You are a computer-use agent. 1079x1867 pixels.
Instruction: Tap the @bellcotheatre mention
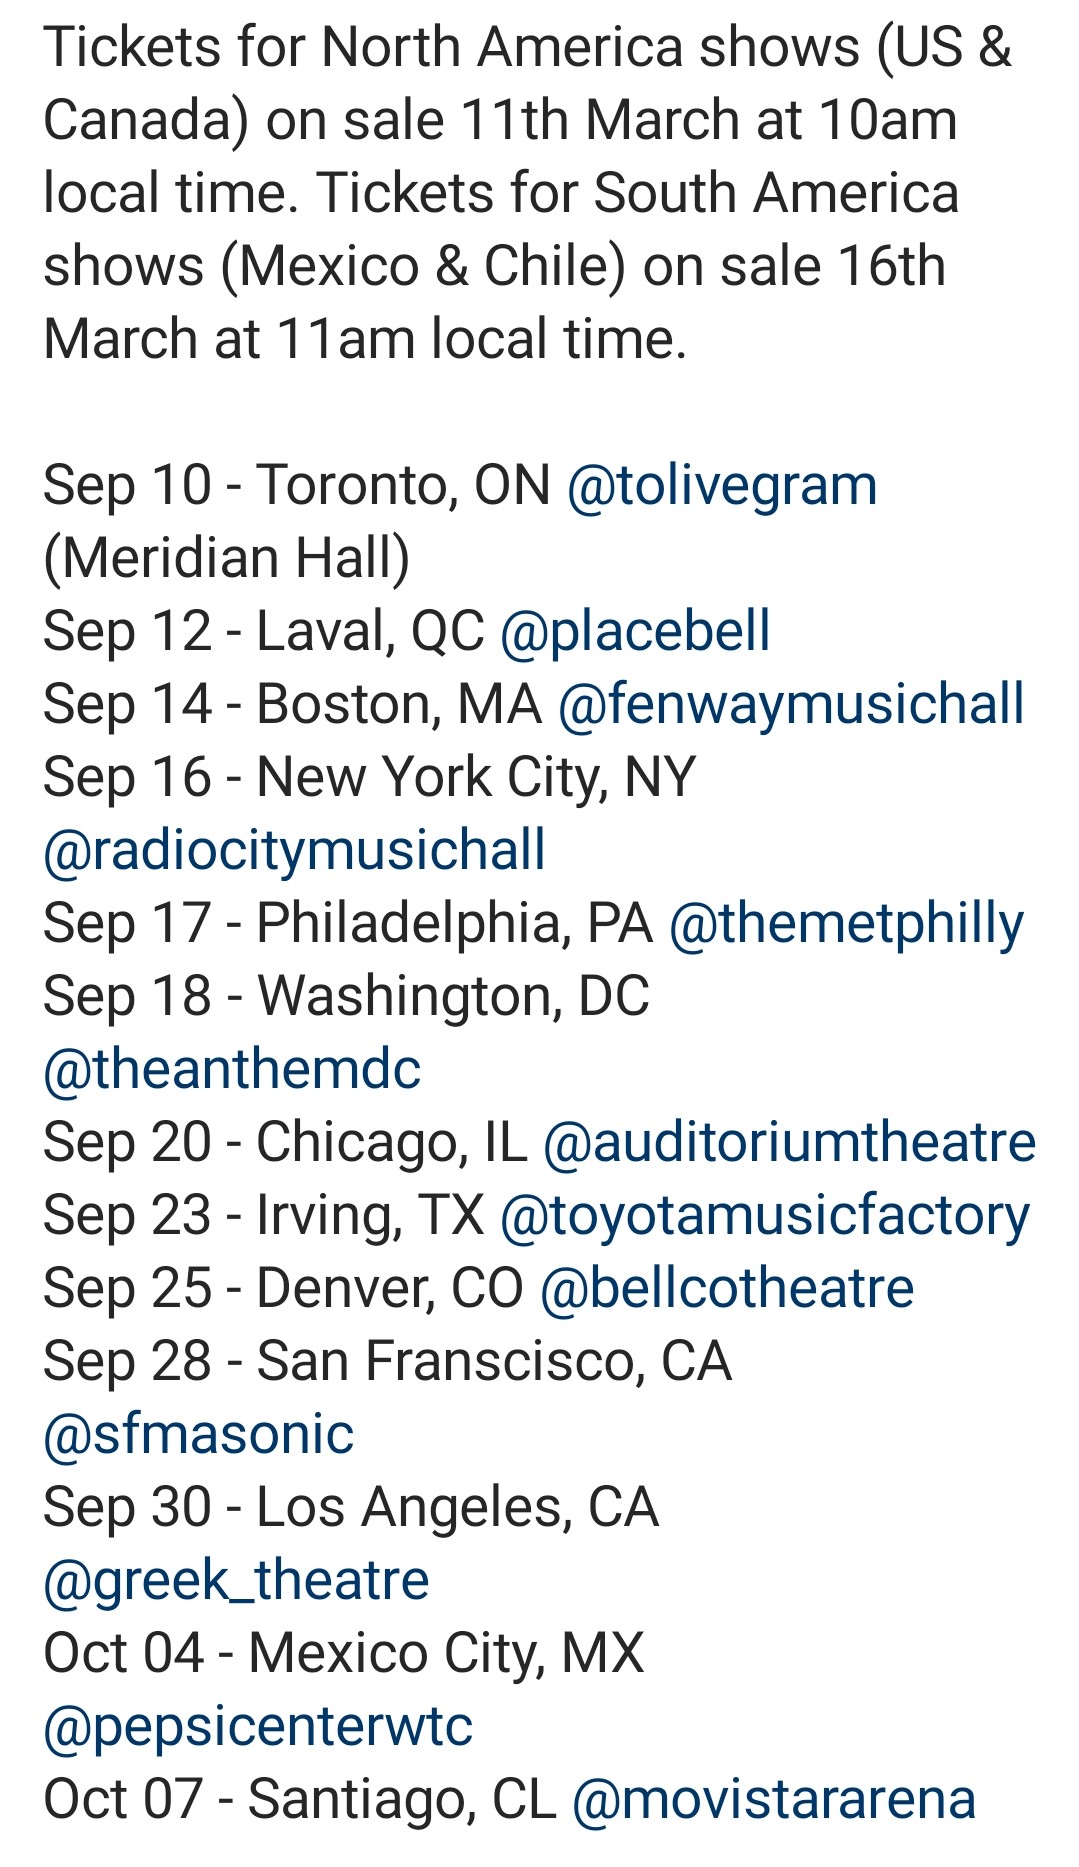click(x=727, y=1289)
